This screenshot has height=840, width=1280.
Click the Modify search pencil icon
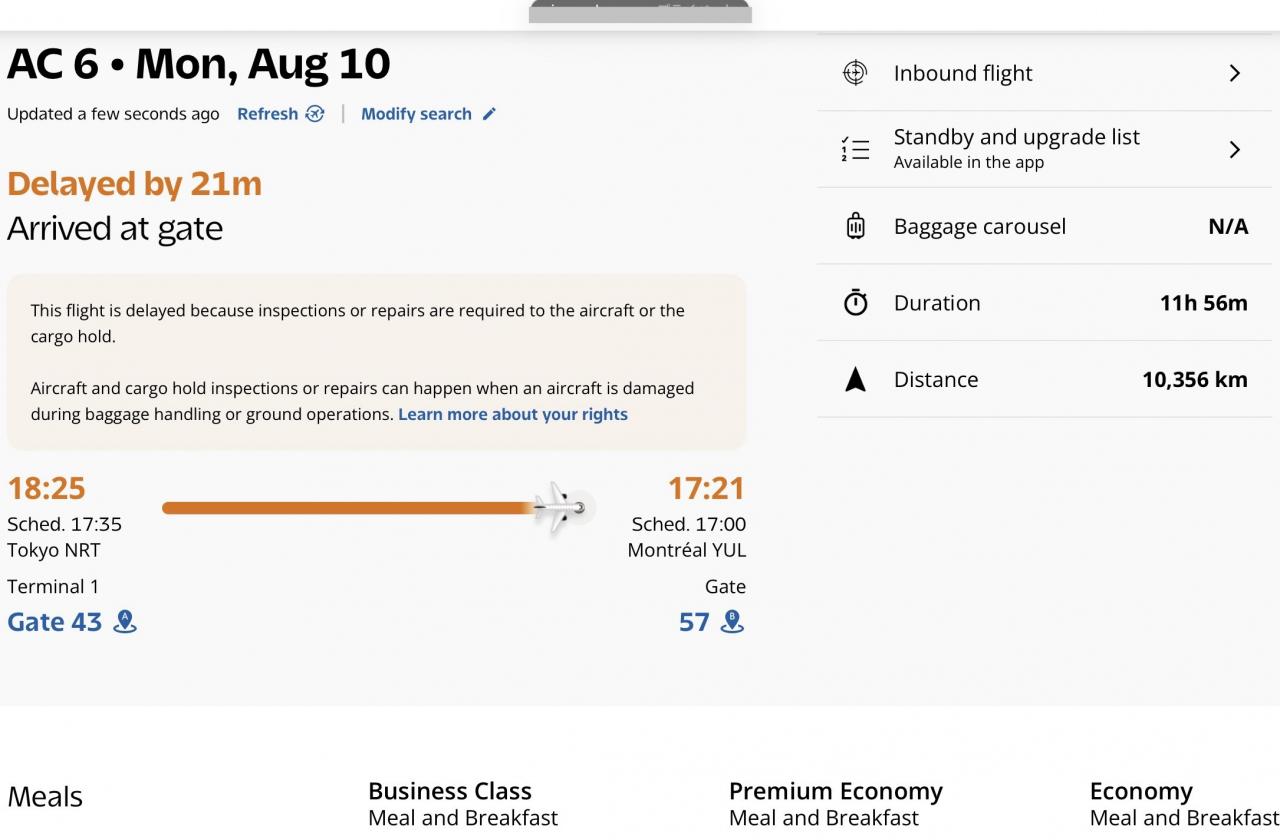[489, 114]
